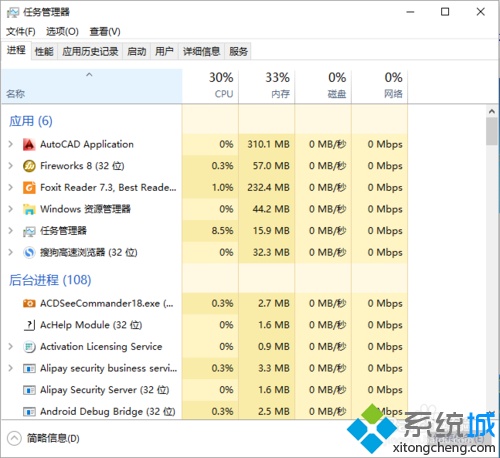Switch to the 用户 tab
The height and width of the screenshot is (458, 500).
click(x=164, y=51)
